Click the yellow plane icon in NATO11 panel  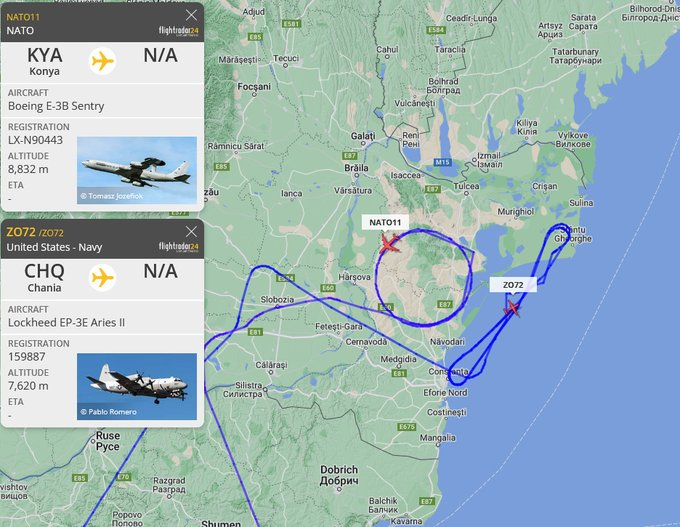(x=102, y=61)
